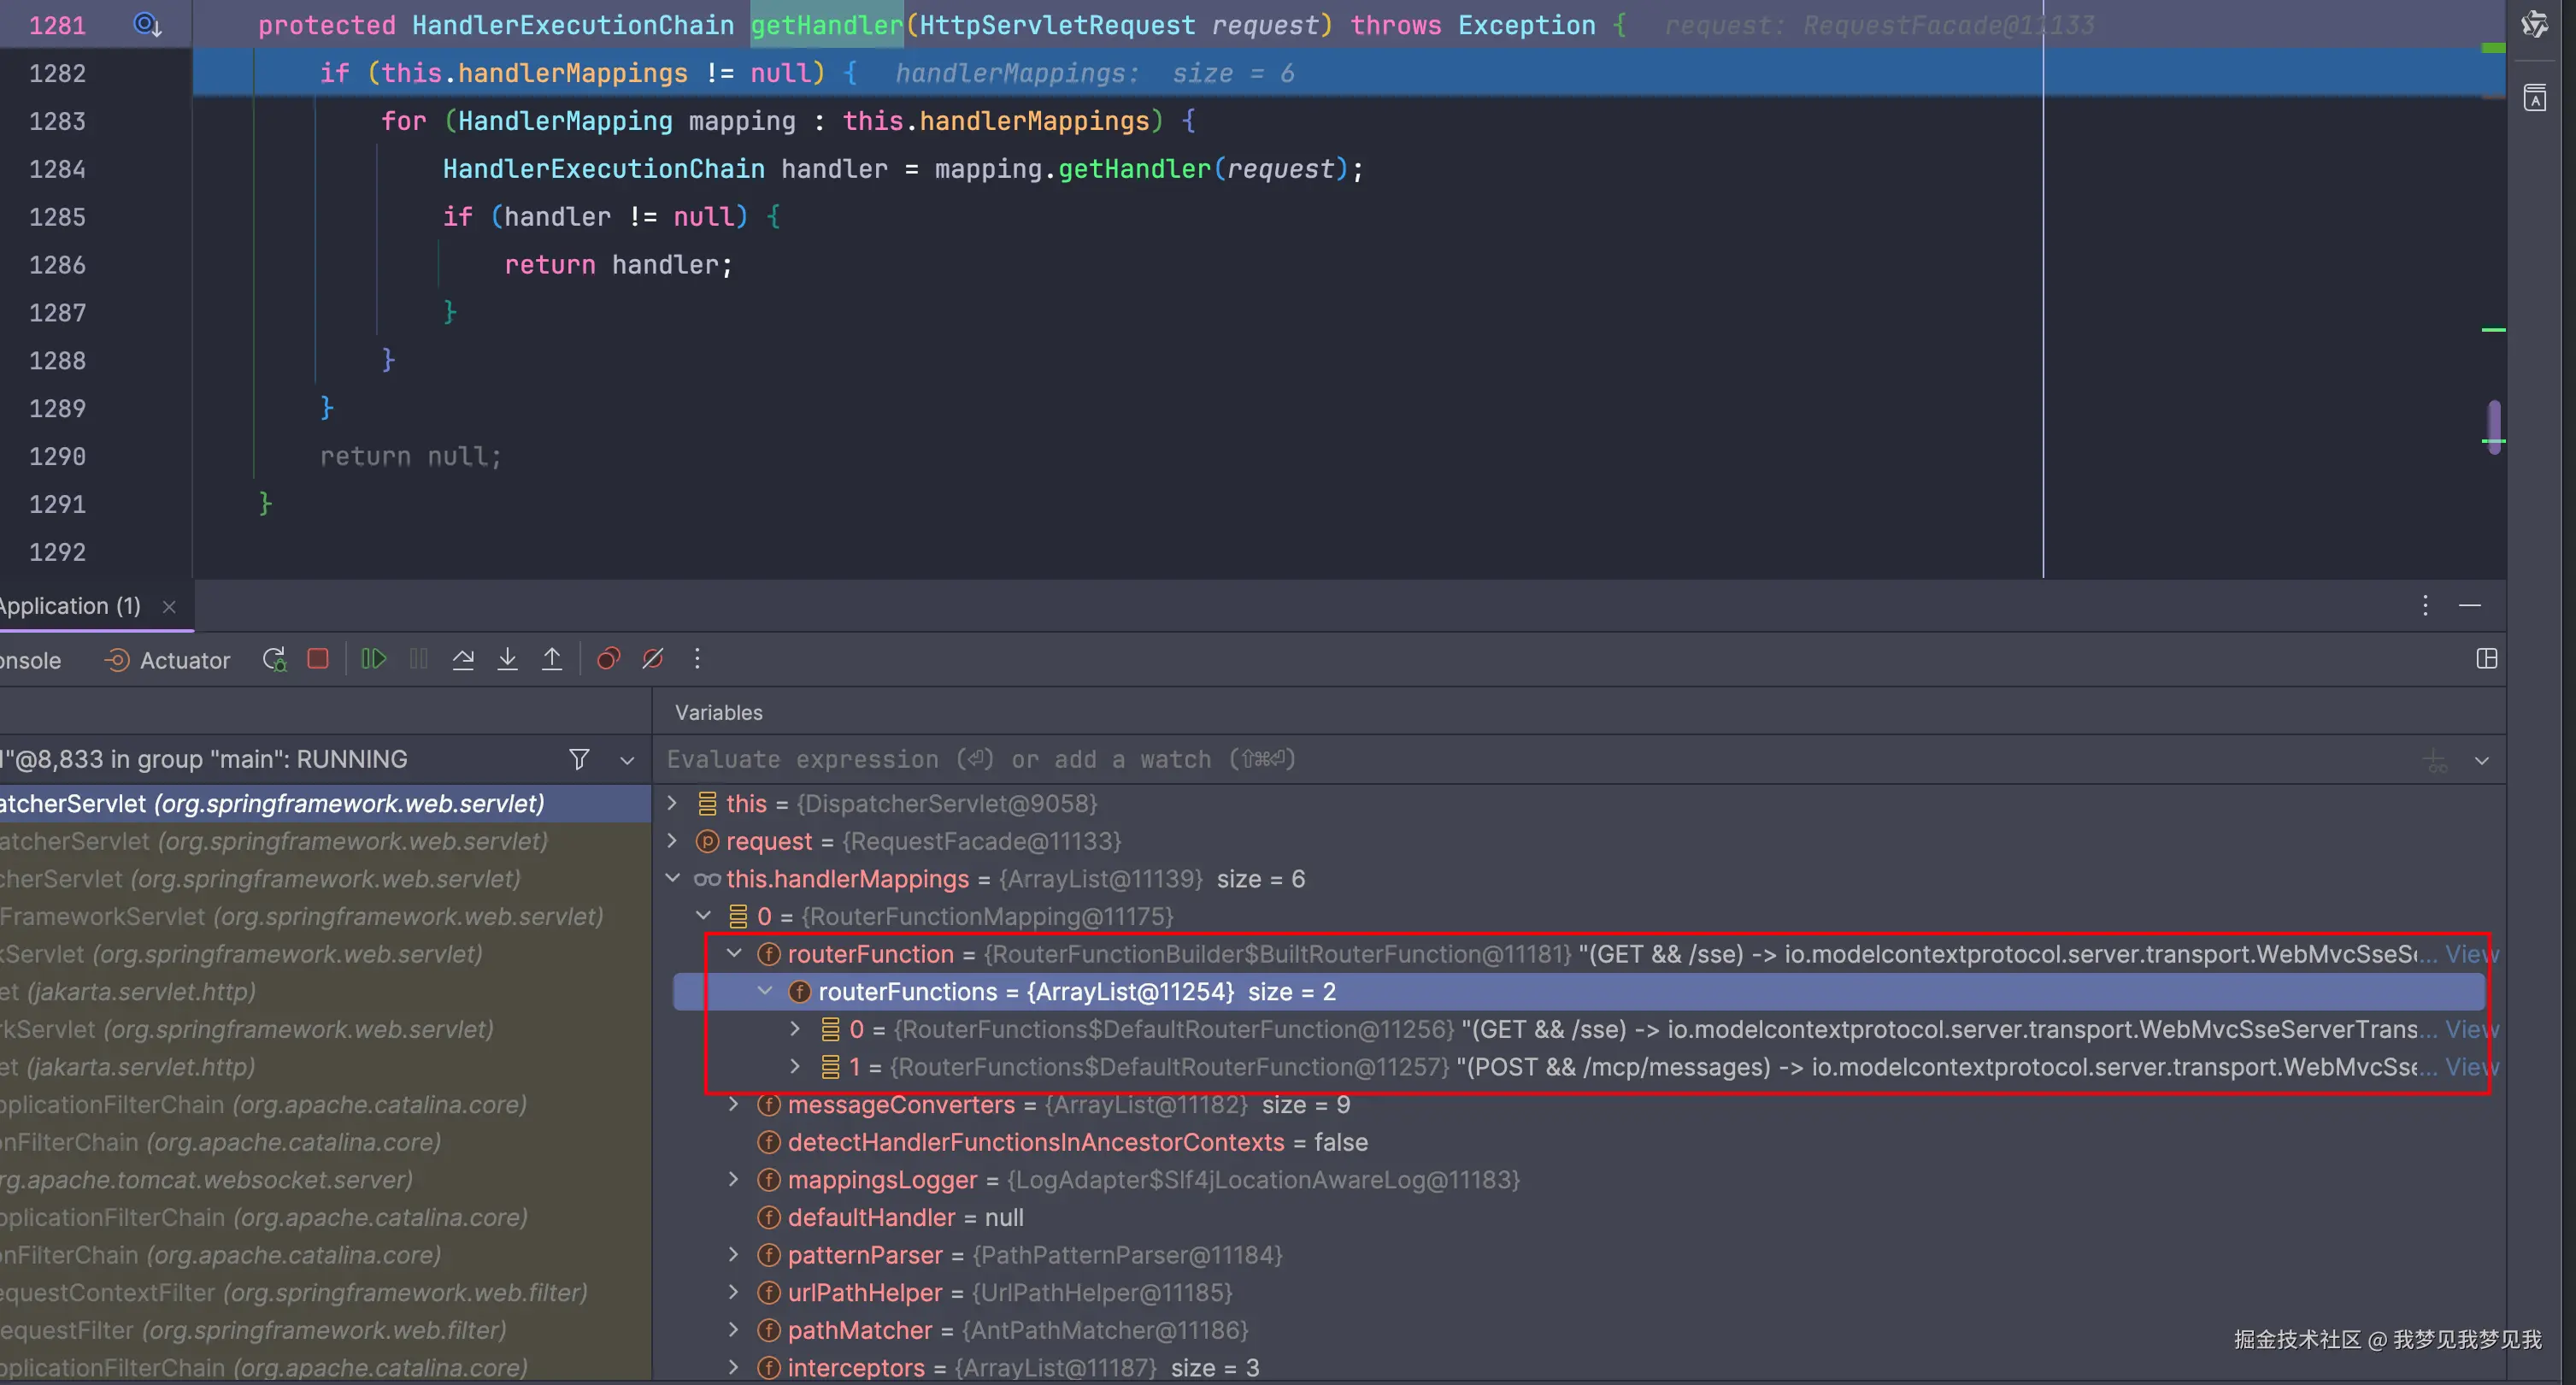Screen dimensions: 2576x1385
Task: Expand the evaluate expression history dropdown
Action: click(2482, 761)
